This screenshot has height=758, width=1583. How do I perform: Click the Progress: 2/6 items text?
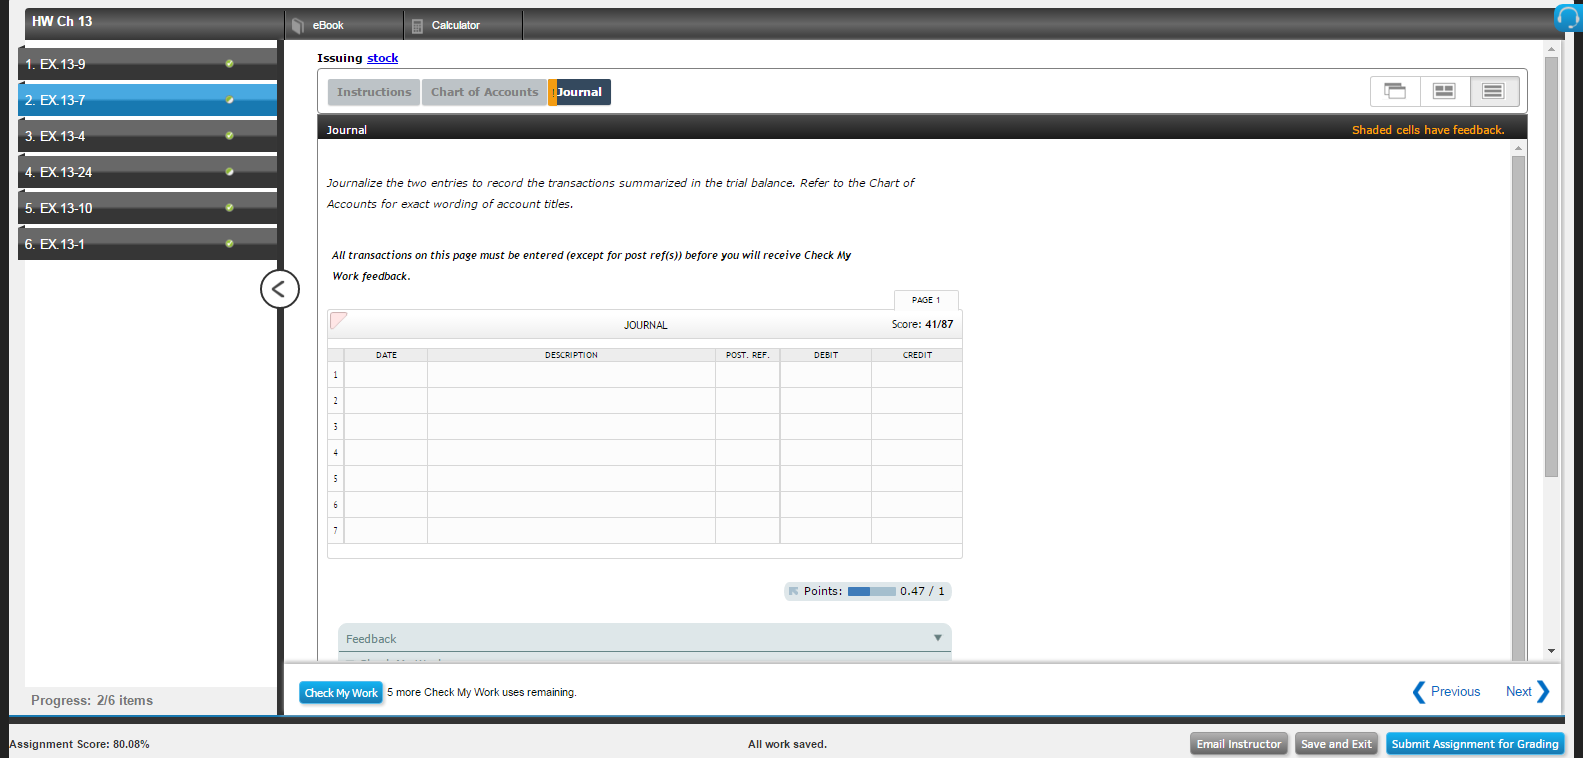coord(92,700)
